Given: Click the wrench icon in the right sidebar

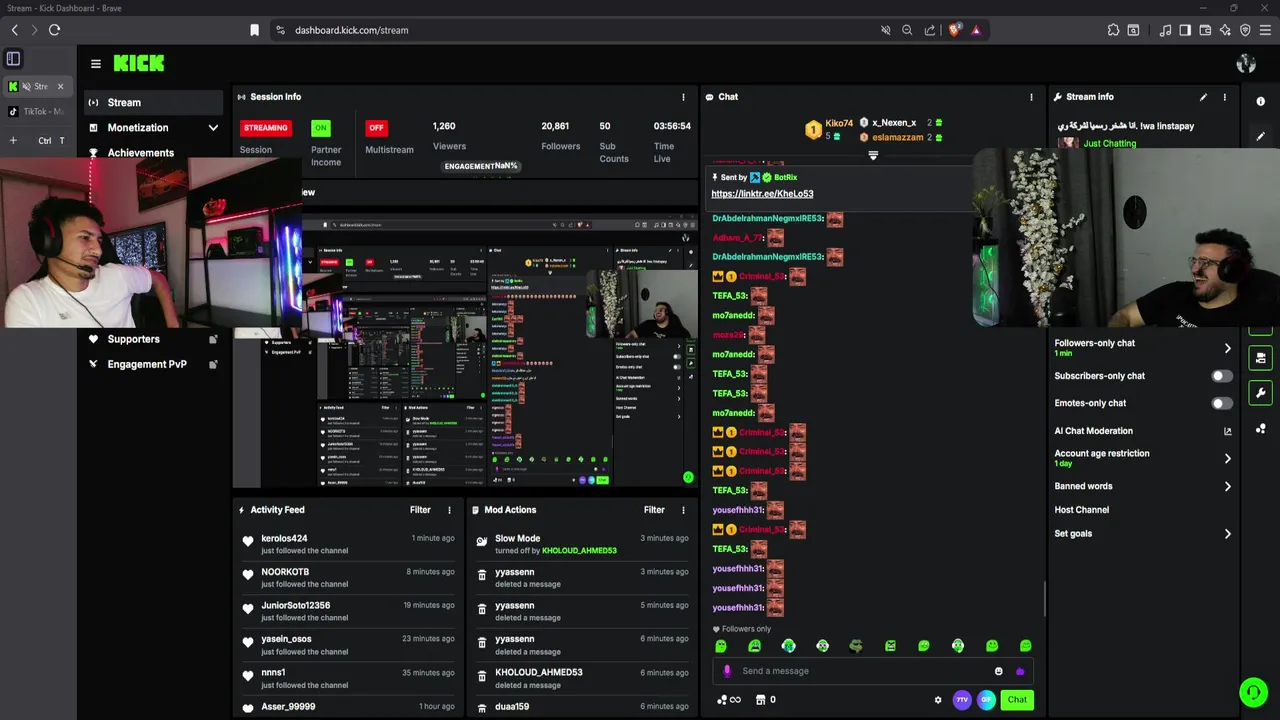Looking at the screenshot, I should click(x=1261, y=393).
